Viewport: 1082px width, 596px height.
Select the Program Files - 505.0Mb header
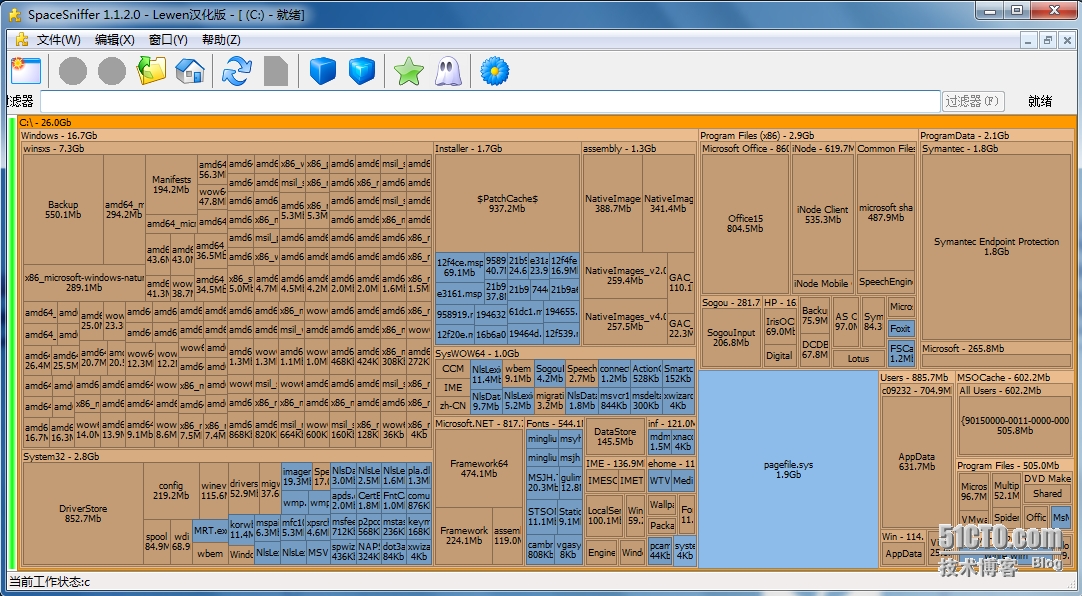tap(1015, 466)
